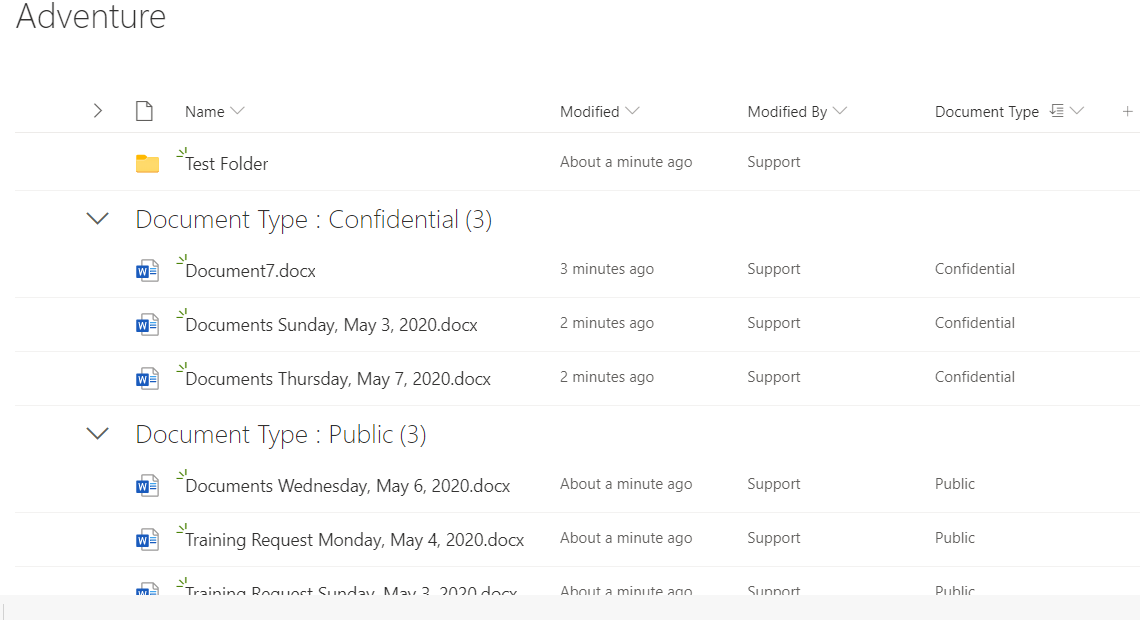This screenshot has width=1140, height=620.
Task: Add a column with the plus icon
Action: click(1127, 111)
